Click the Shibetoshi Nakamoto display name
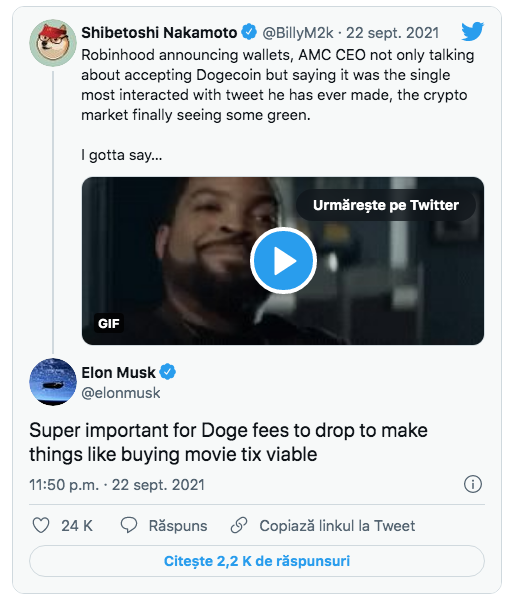510x595 pixels. point(159,33)
